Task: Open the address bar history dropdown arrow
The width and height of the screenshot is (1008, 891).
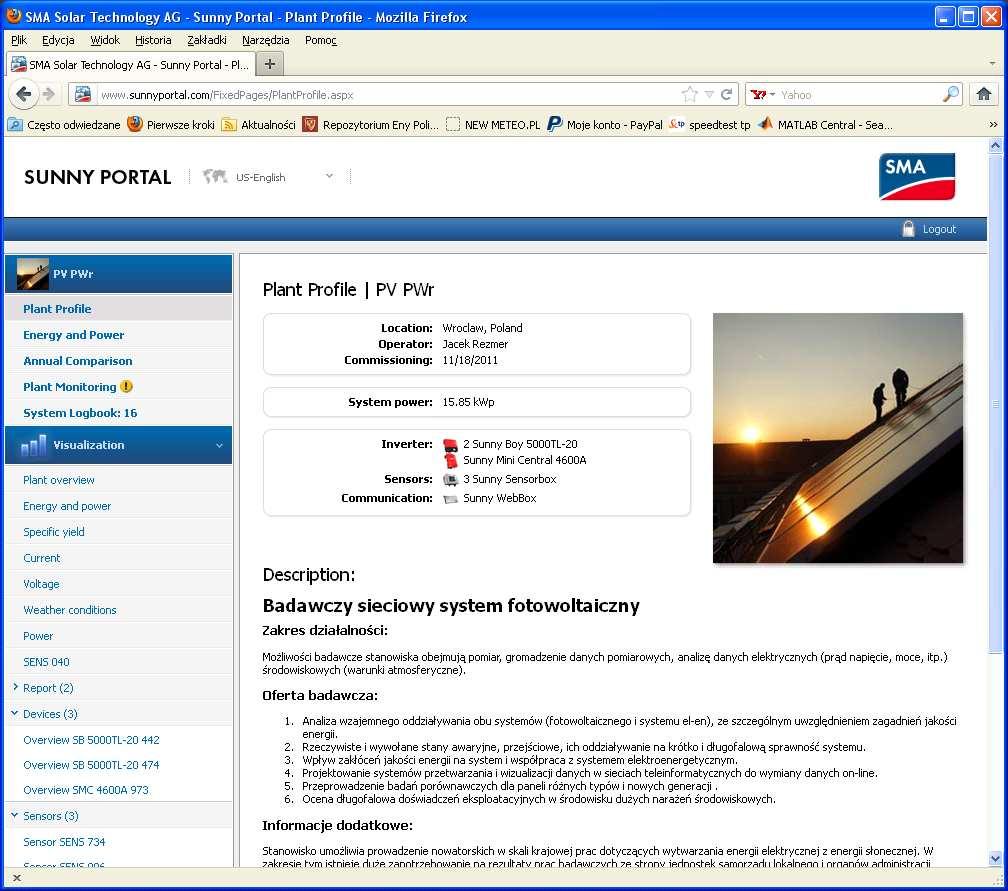Action: (709, 94)
